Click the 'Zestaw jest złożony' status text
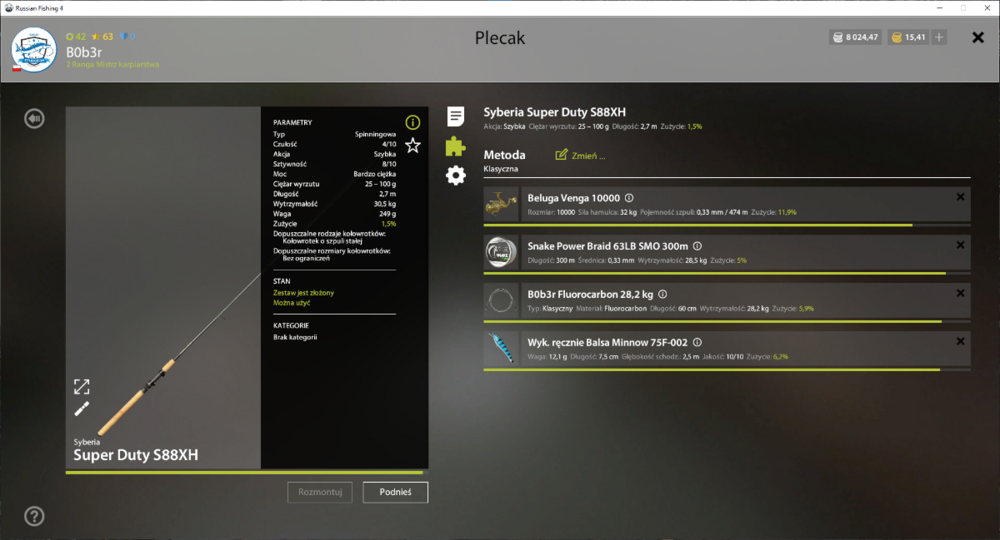This screenshot has height=540, width=1000. tap(304, 293)
